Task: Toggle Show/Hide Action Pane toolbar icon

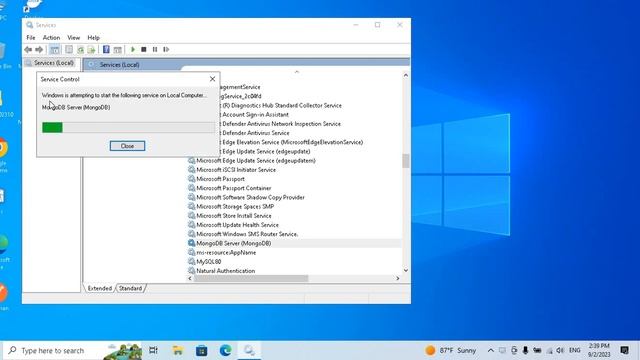Action: tap(118, 49)
